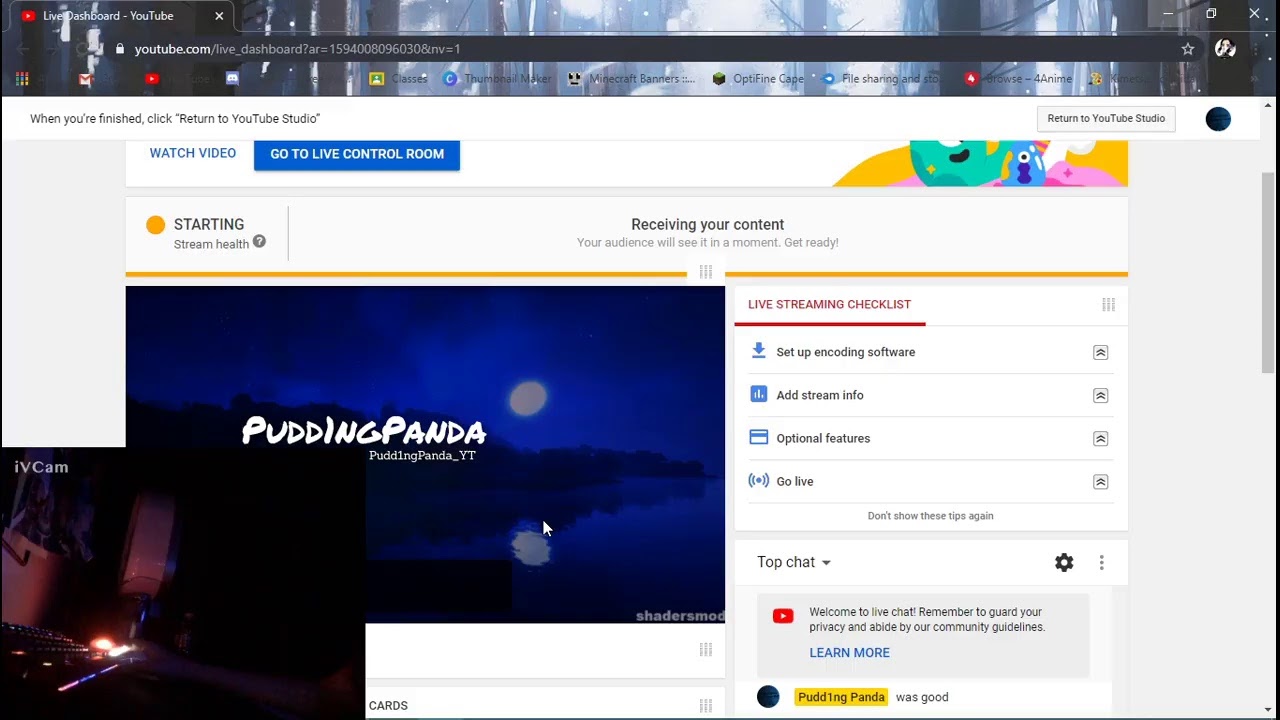
Task: Open the Classes bookmark
Action: (399, 78)
